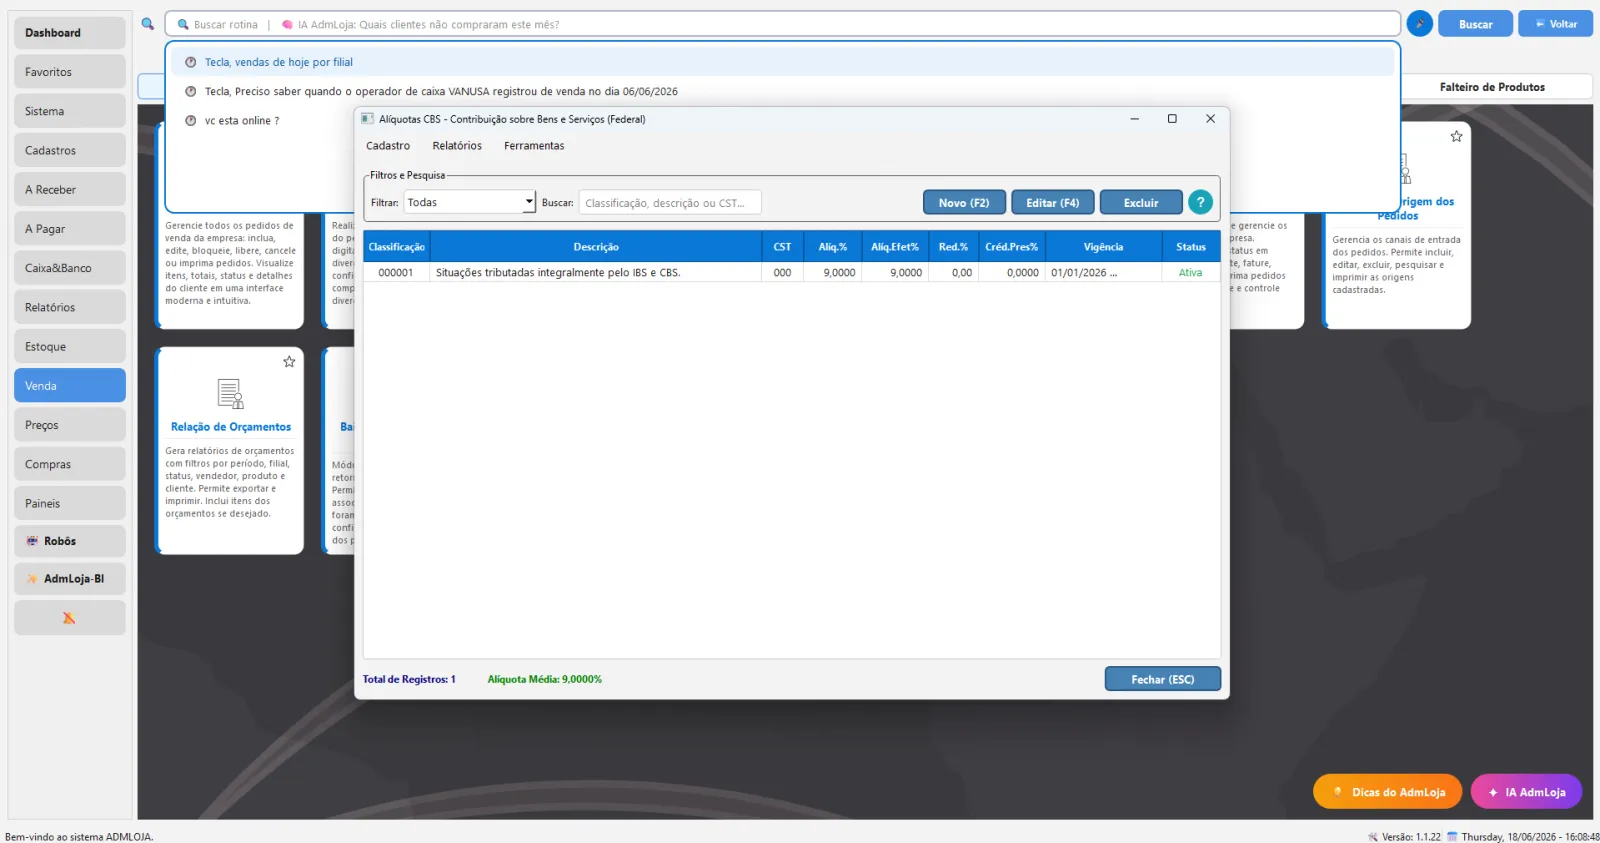The width and height of the screenshot is (1600, 843).
Task: Click the top Buscar button
Action: point(1475,24)
